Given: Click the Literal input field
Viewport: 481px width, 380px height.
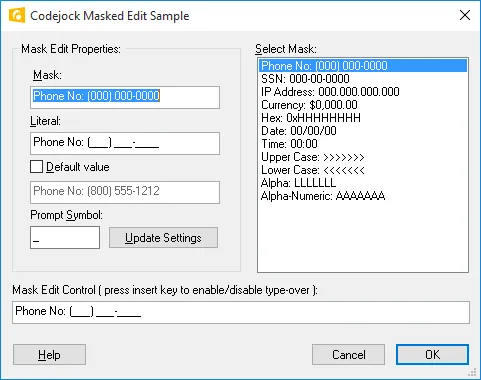Looking at the screenshot, I should pyautogui.click(x=125, y=143).
